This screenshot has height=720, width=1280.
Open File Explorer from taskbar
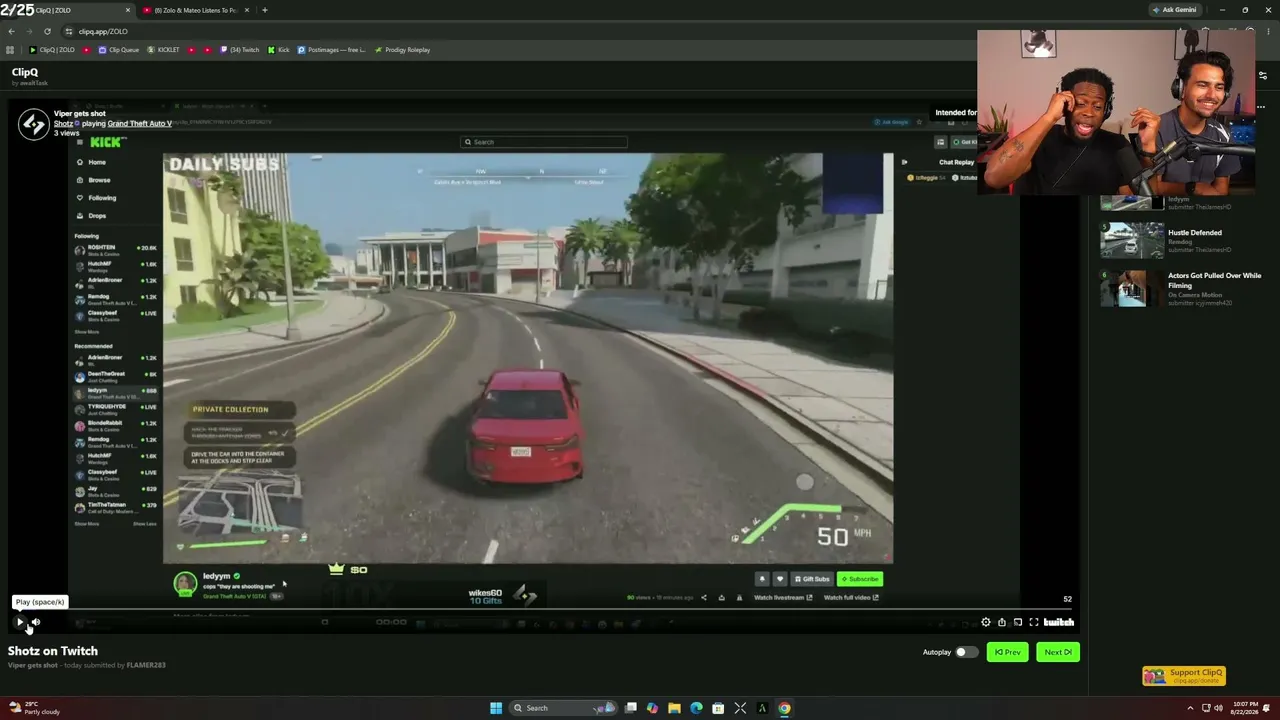[674, 708]
